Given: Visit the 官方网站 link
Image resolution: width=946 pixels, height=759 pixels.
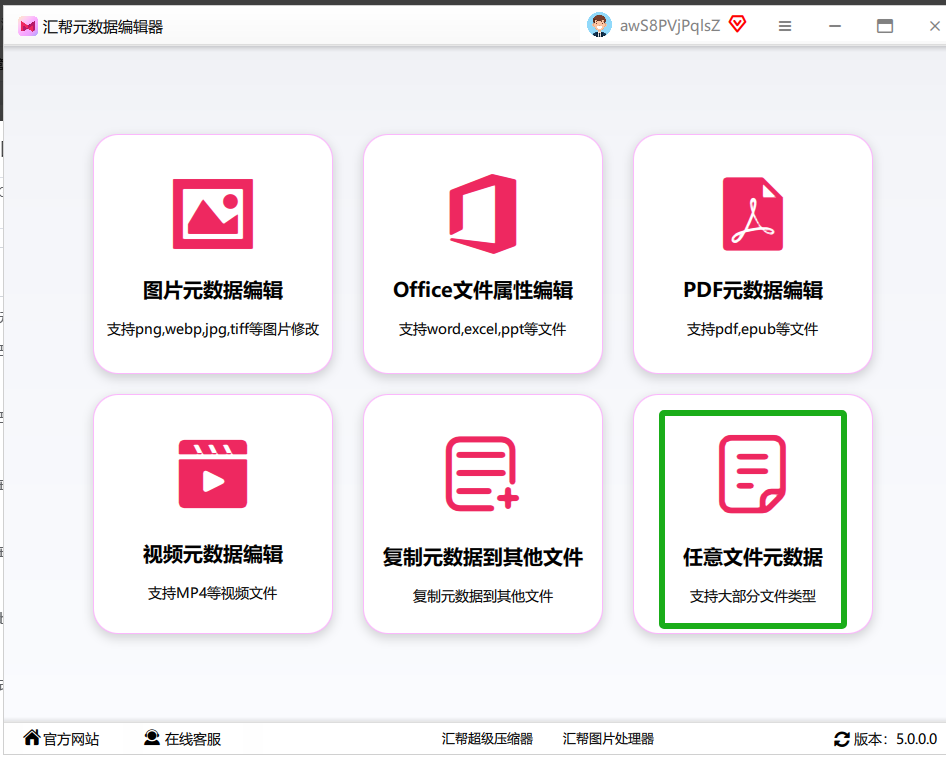Looking at the screenshot, I should [71, 738].
